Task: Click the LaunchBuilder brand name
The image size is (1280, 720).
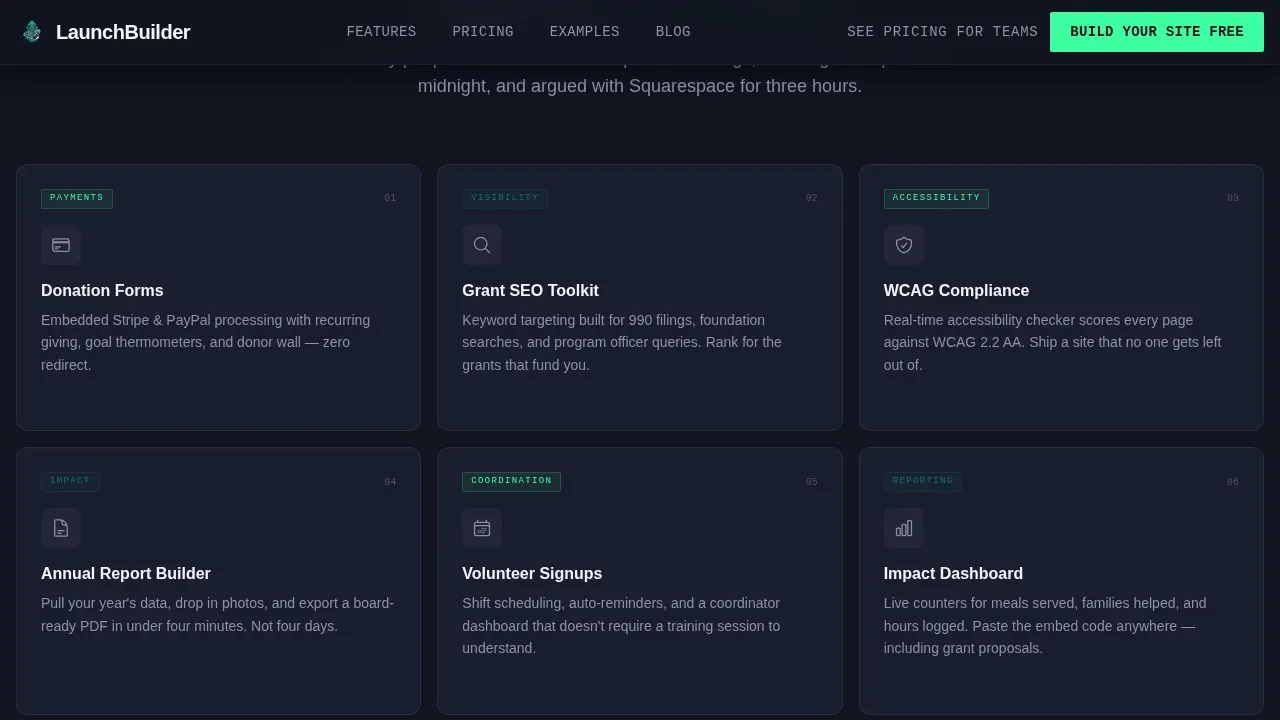Action: pos(123,32)
